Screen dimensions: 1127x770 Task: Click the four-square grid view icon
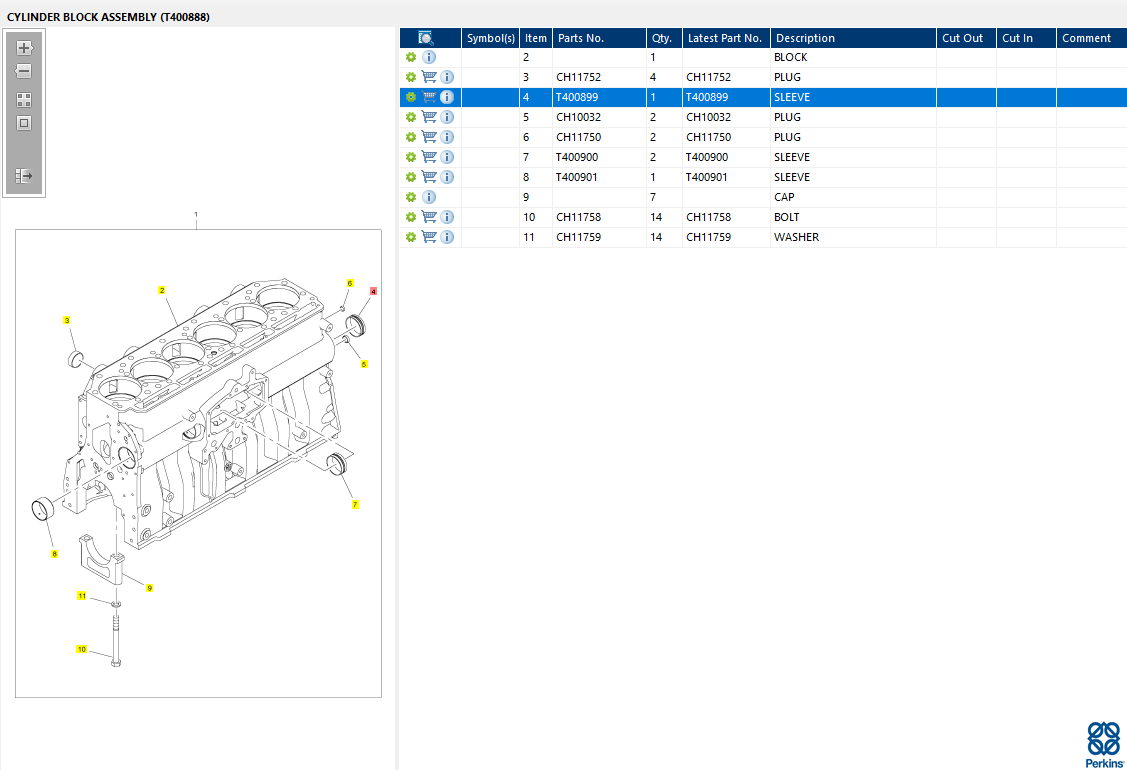[24, 100]
